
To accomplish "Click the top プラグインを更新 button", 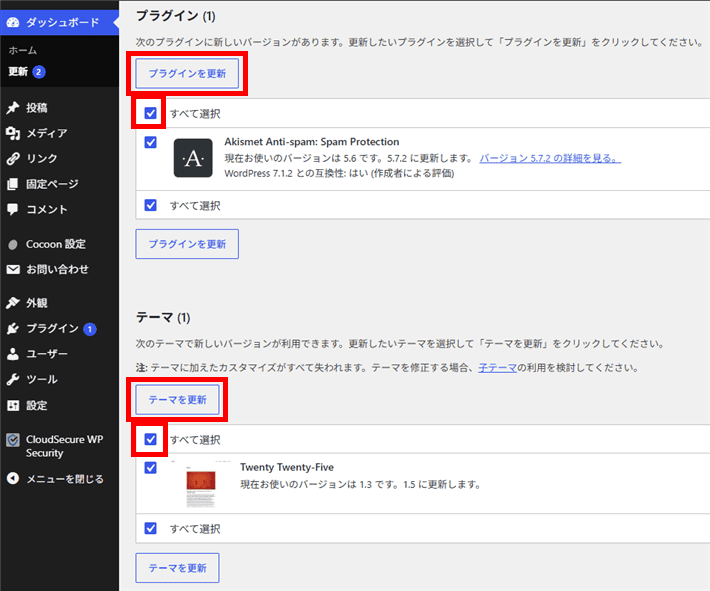I will coord(187,73).
